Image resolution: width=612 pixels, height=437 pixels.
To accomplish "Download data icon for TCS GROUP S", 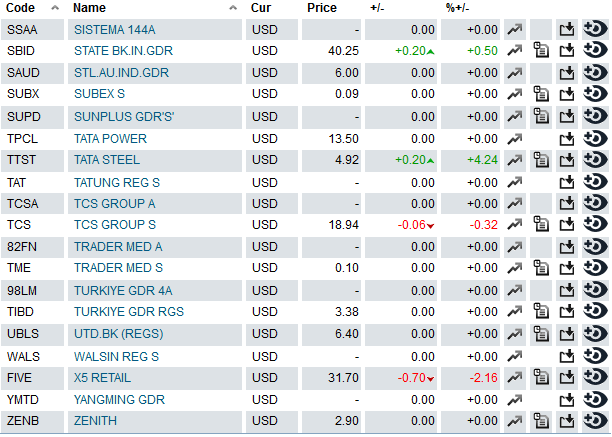I will pyautogui.click(x=567, y=225).
